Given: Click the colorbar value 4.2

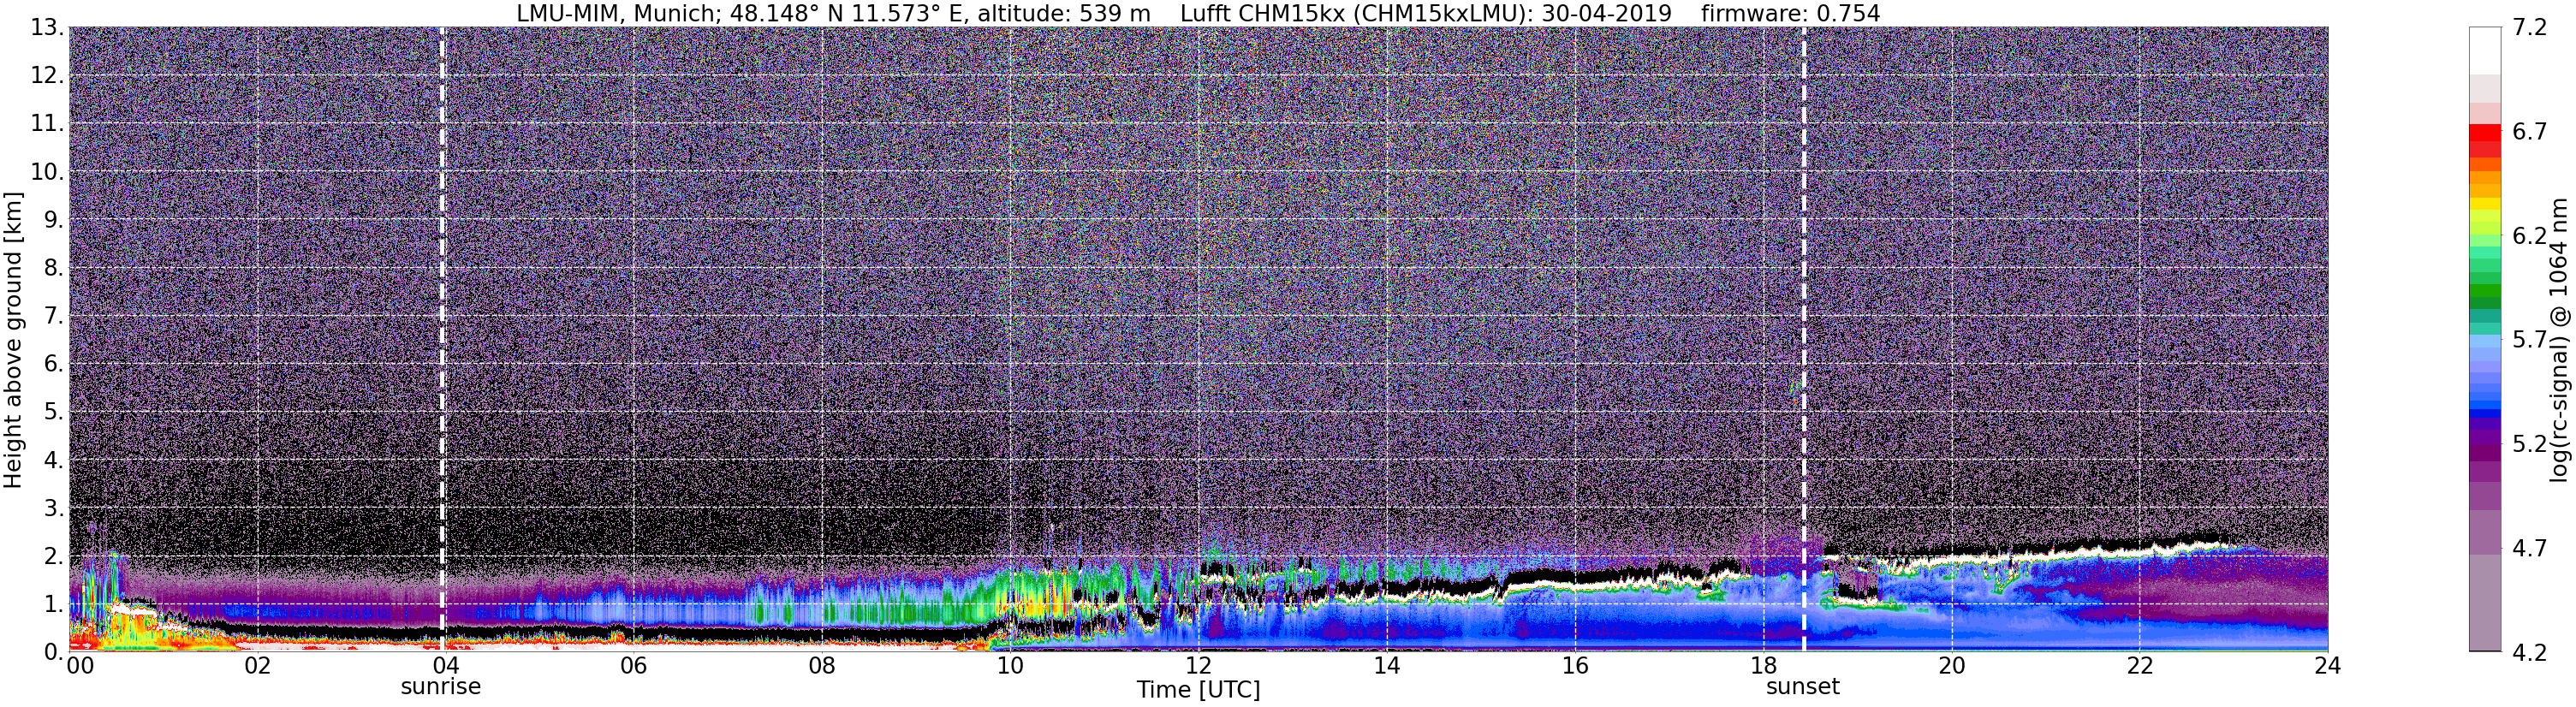Looking at the screenshot, I should (2529, 652).
